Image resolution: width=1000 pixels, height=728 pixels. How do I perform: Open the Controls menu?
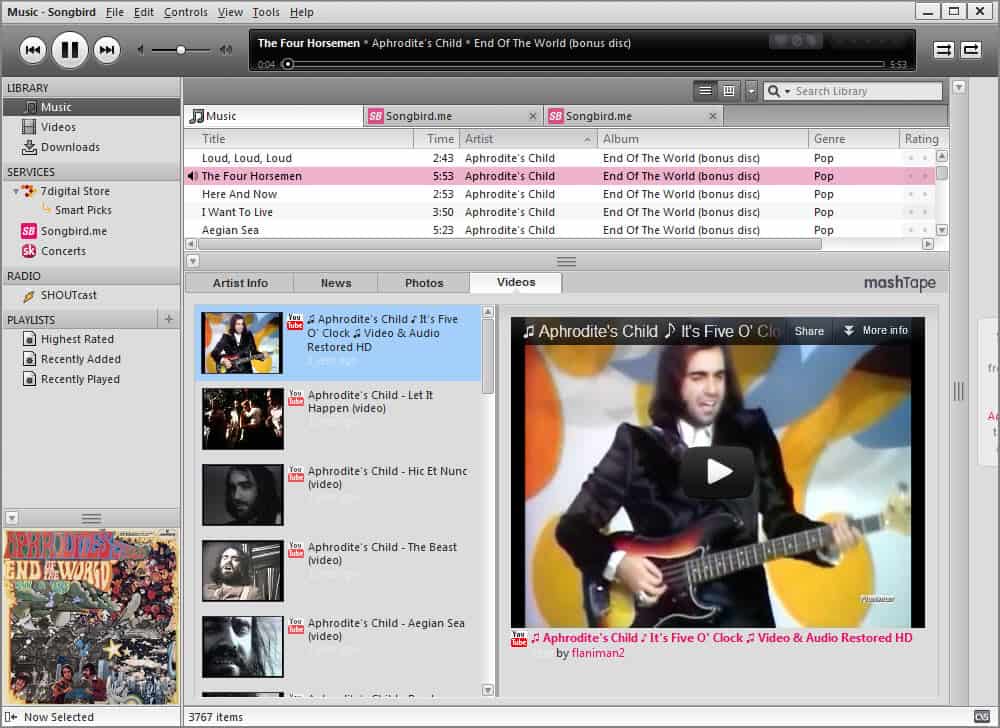(186, 12)
